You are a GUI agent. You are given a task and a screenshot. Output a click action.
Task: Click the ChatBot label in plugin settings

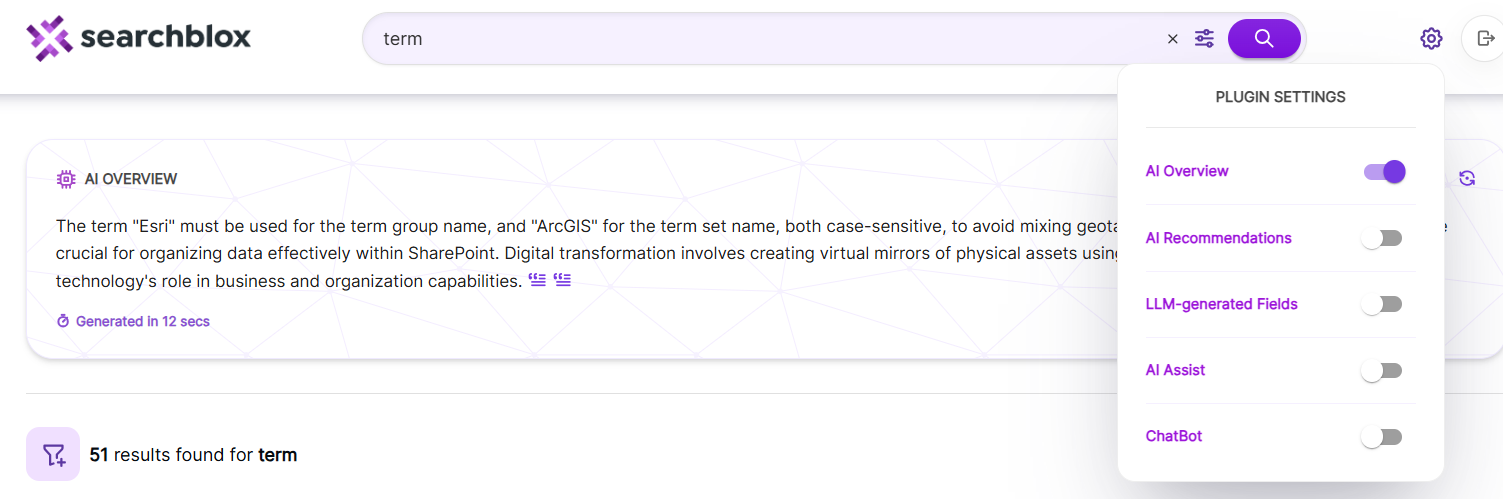(1174, 436)
